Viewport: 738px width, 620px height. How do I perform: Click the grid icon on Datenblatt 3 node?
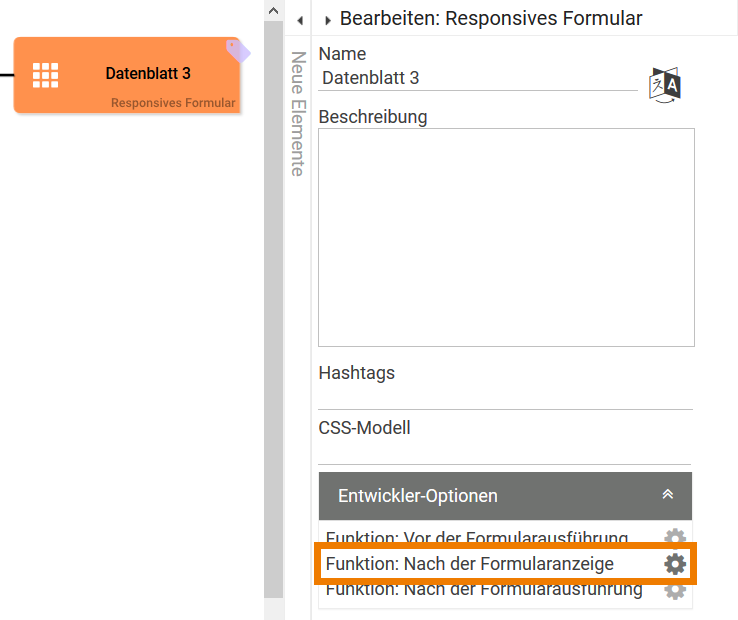(x=46, y=75)
